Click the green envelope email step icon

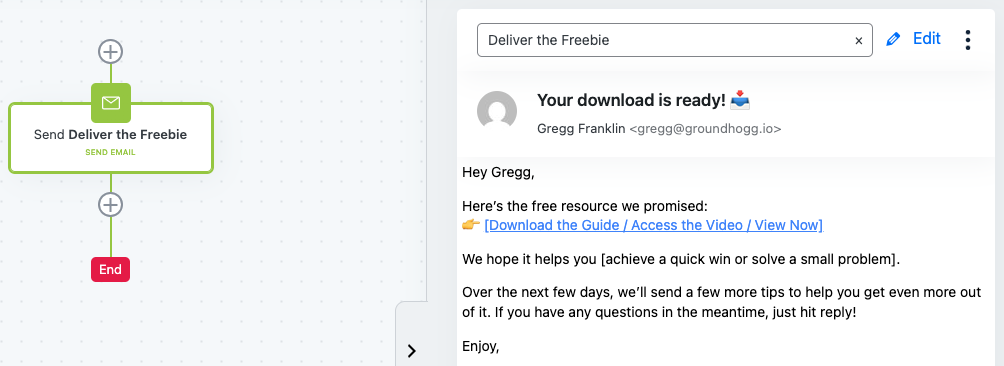pyautogui.click(x=111, y=102)
